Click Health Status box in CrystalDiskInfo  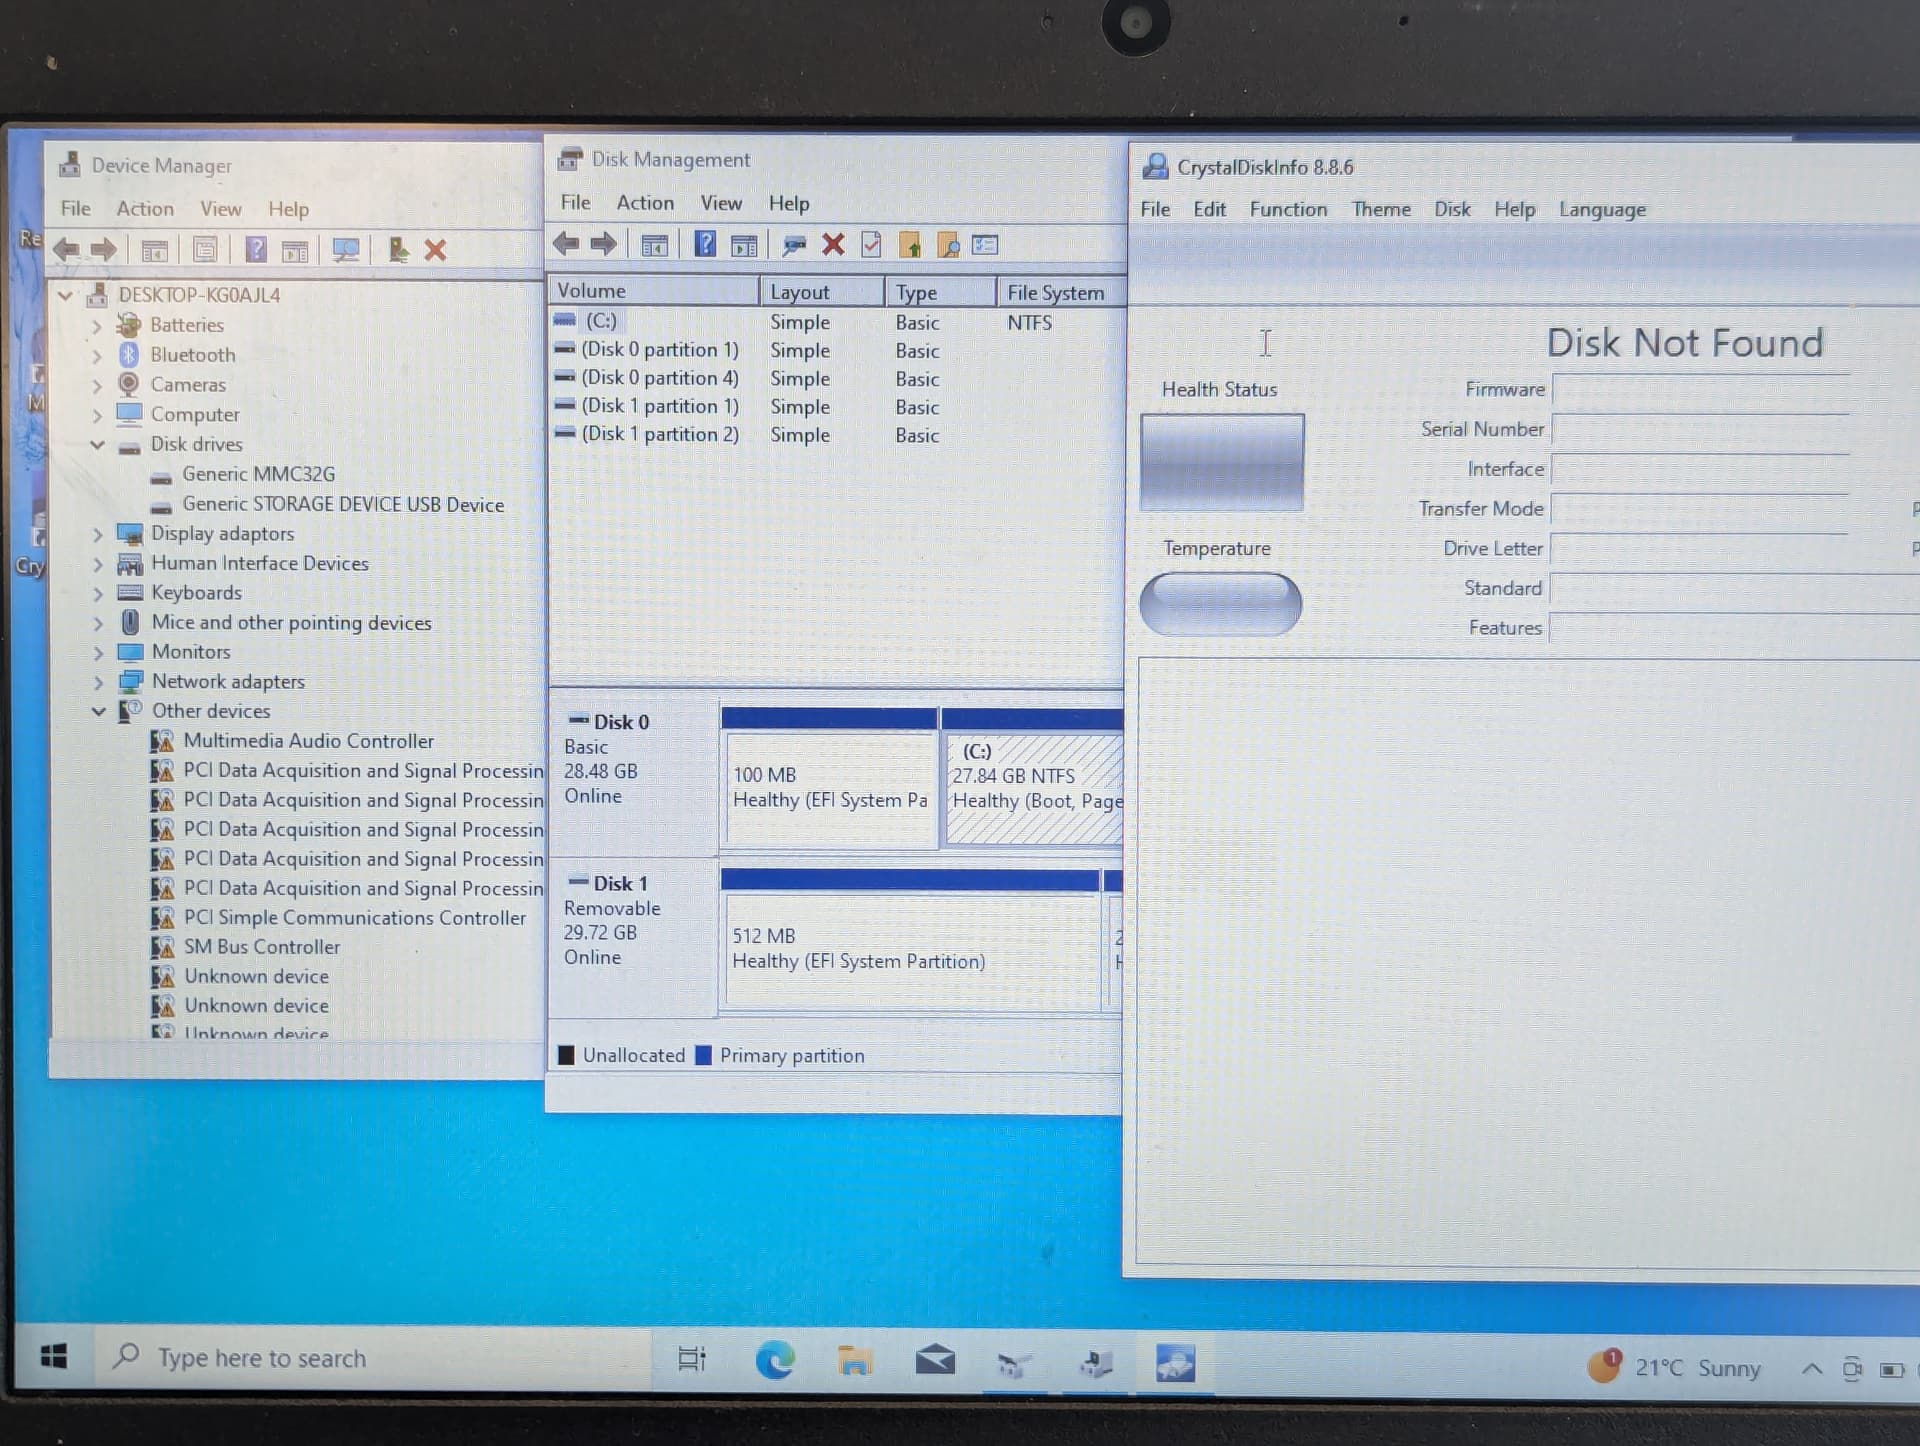(x=1222, y=462)
